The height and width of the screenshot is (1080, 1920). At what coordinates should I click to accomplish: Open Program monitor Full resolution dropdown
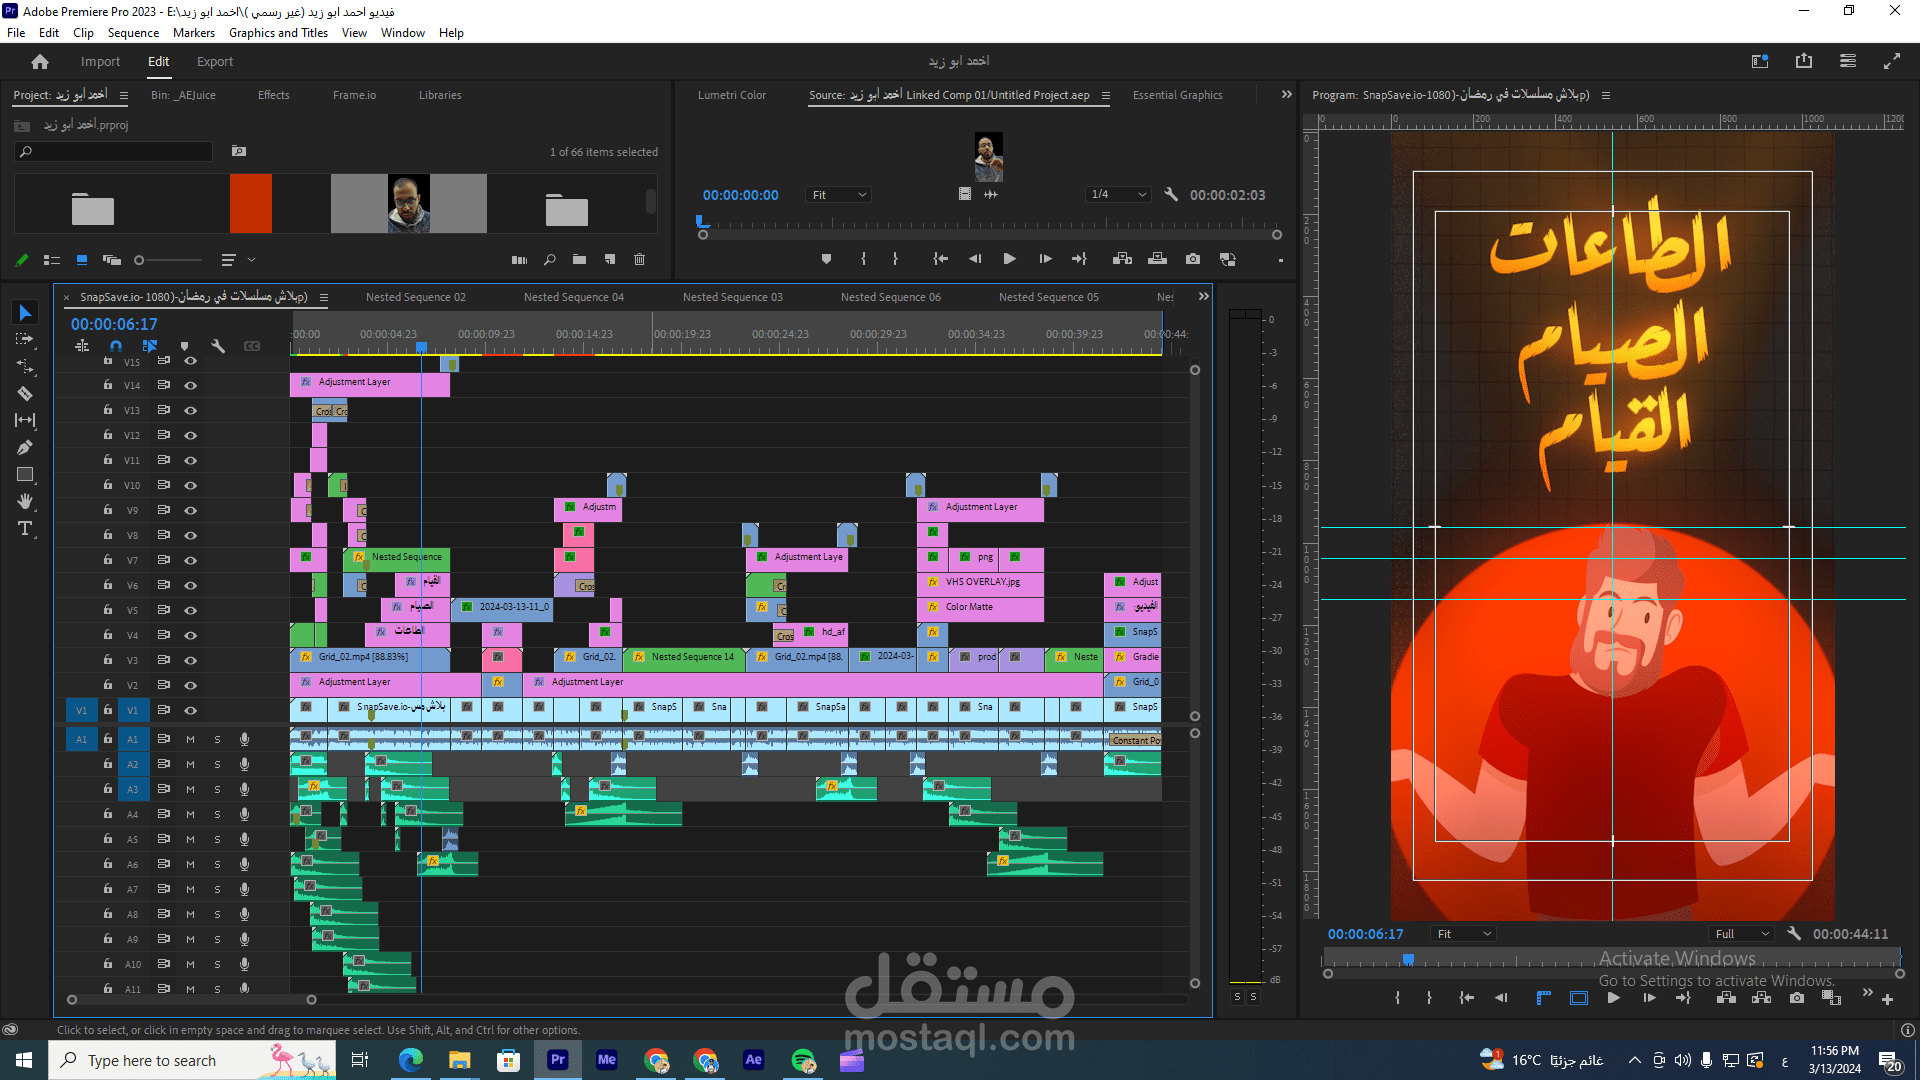click(x=1742, y=934)
